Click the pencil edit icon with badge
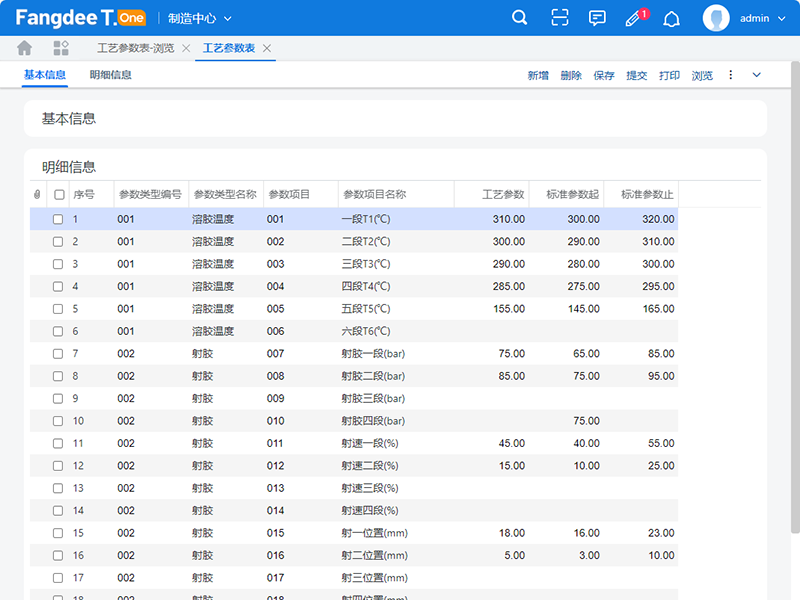This screenshot has height=600, width=800. pos(634,18)
